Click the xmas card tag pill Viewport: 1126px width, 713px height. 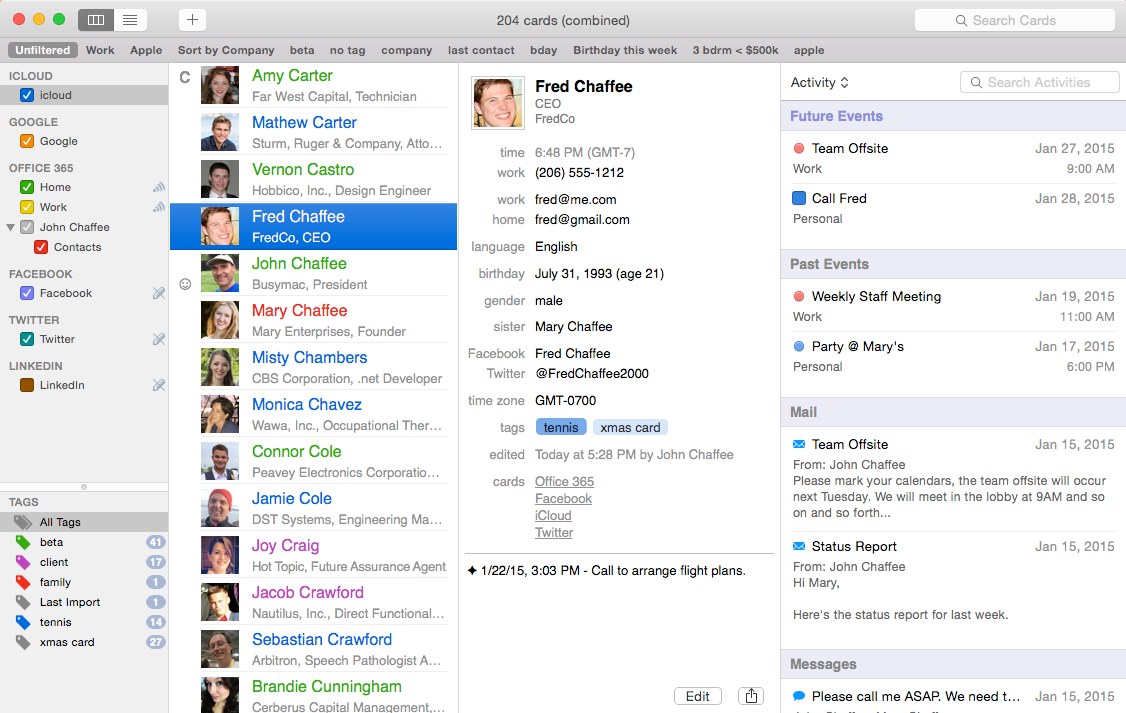tap(630, 427)
